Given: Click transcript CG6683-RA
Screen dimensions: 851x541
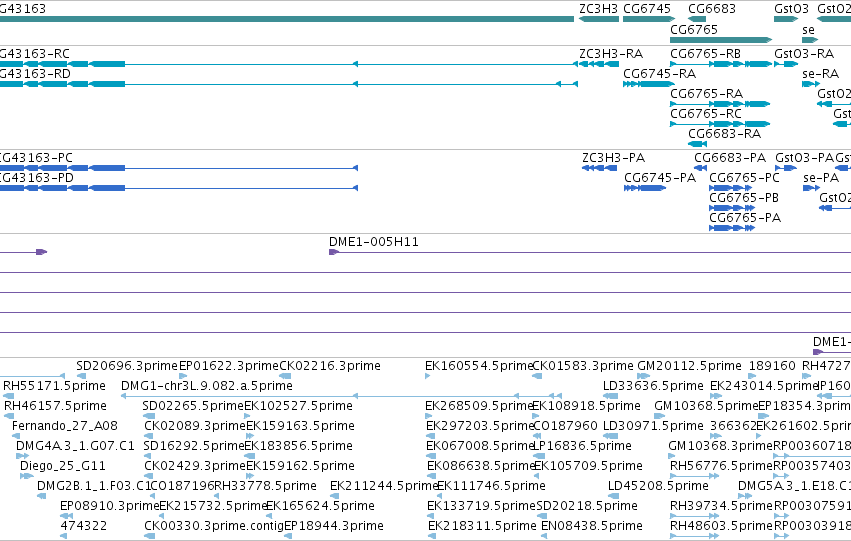Looking at the screenshot, I should 697,144.
